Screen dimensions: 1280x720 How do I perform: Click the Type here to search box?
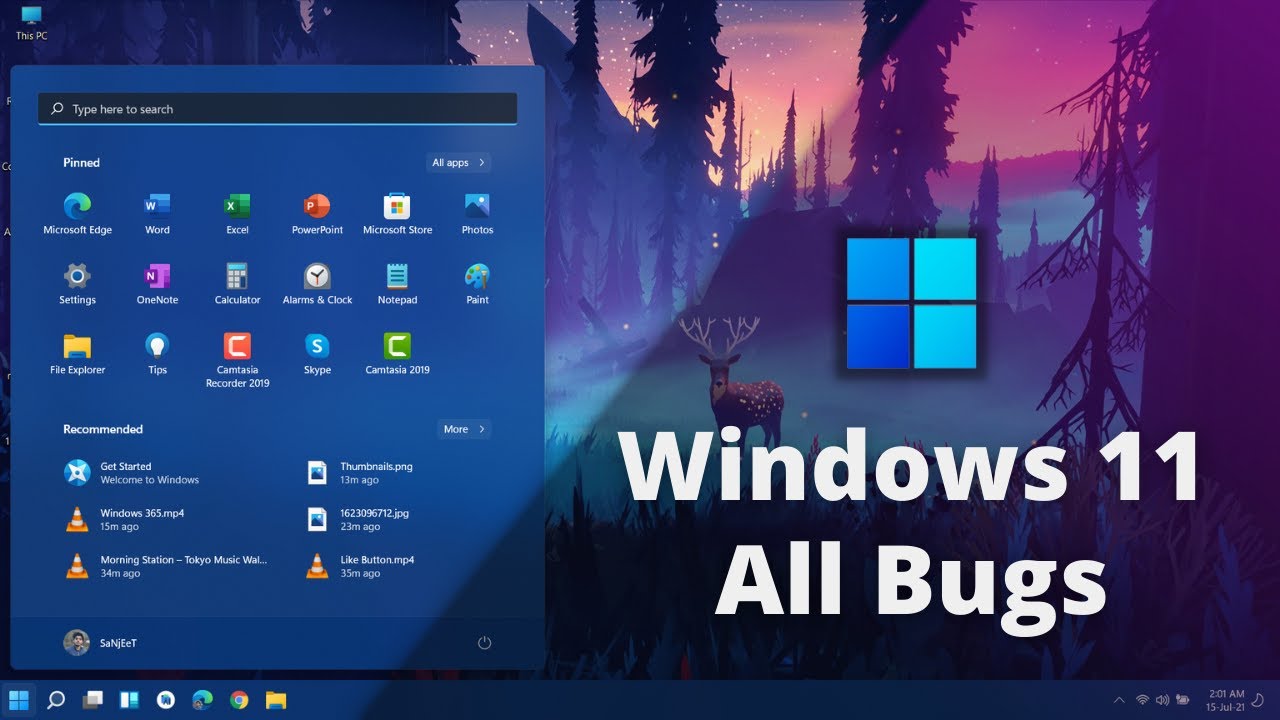[277, 109]
